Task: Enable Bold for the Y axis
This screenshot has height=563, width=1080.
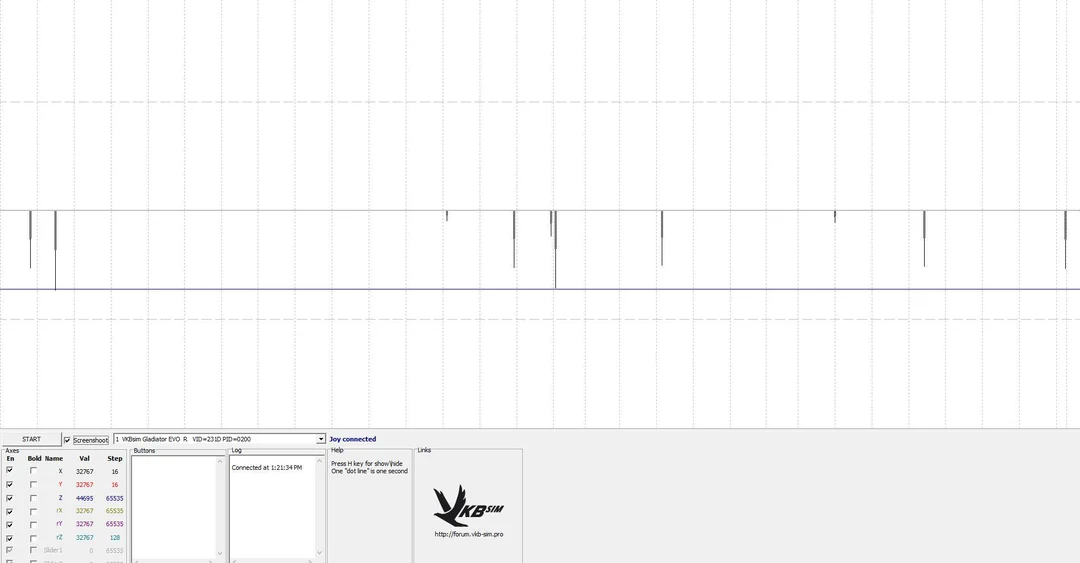Action: pos(33,484)
